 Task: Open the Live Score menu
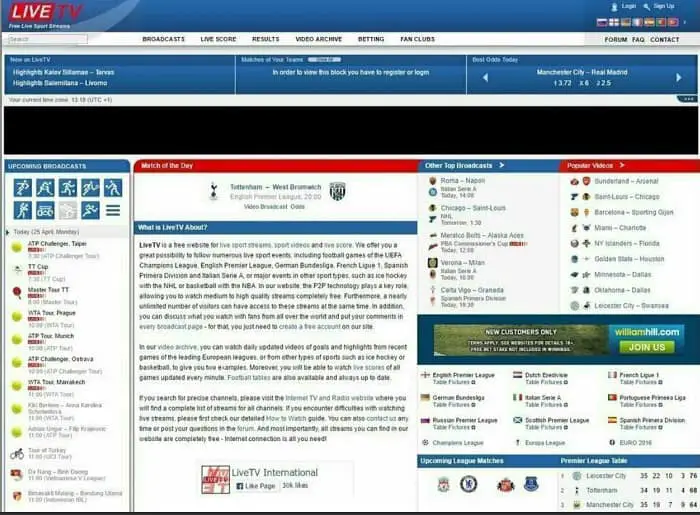click(x=218, y=39)
